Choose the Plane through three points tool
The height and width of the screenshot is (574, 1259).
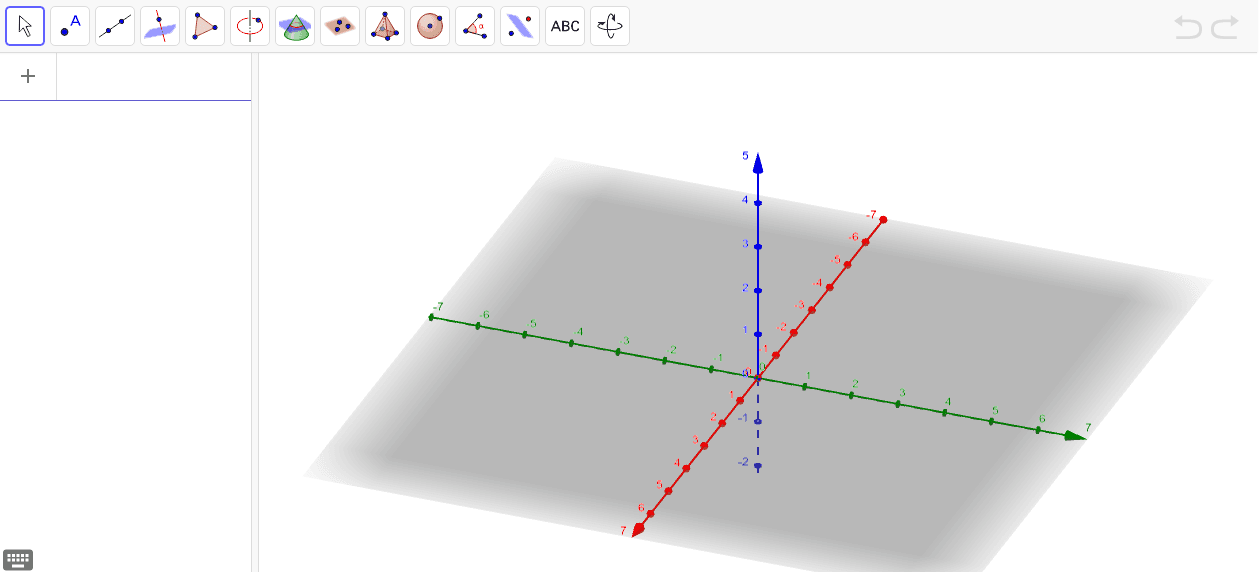point(340,26)
